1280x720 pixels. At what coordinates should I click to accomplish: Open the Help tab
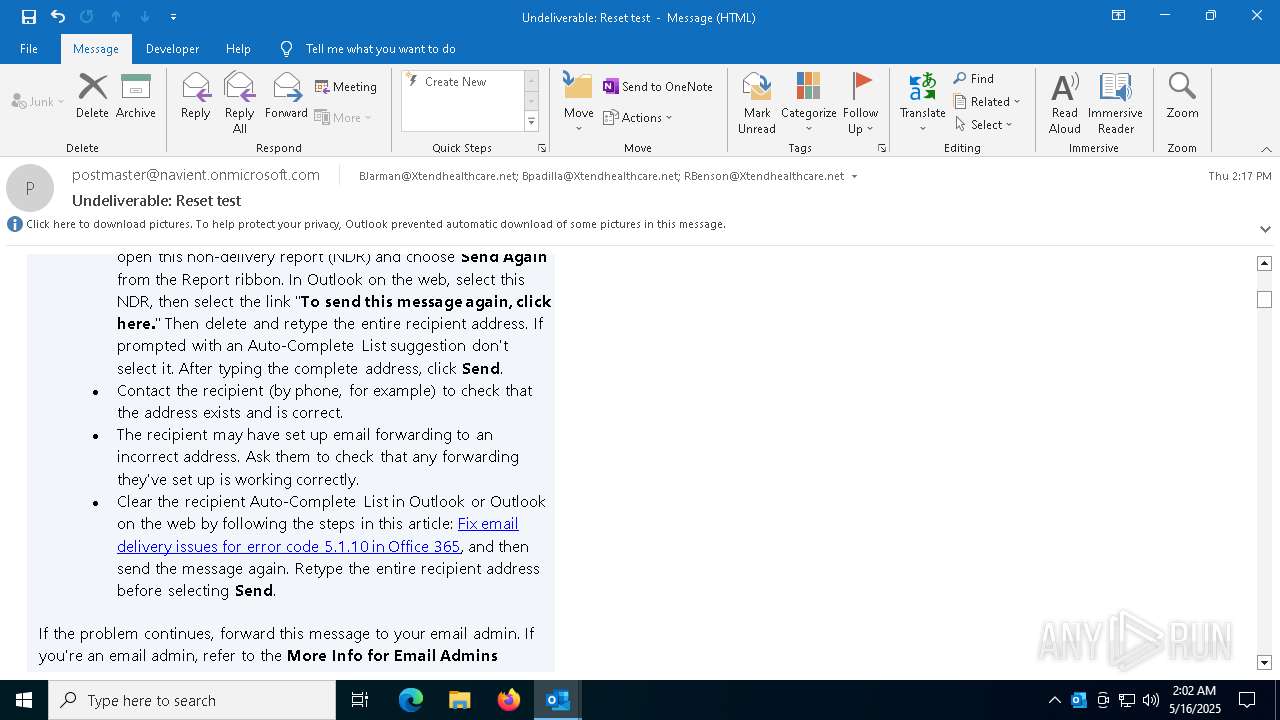[238, 49]
